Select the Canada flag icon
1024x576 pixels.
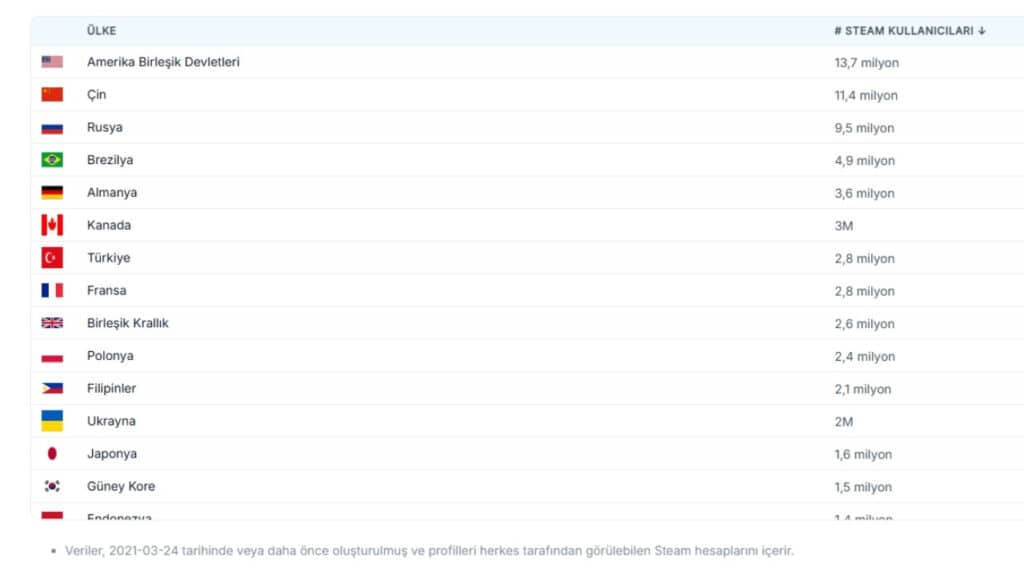tap(52, 225)
